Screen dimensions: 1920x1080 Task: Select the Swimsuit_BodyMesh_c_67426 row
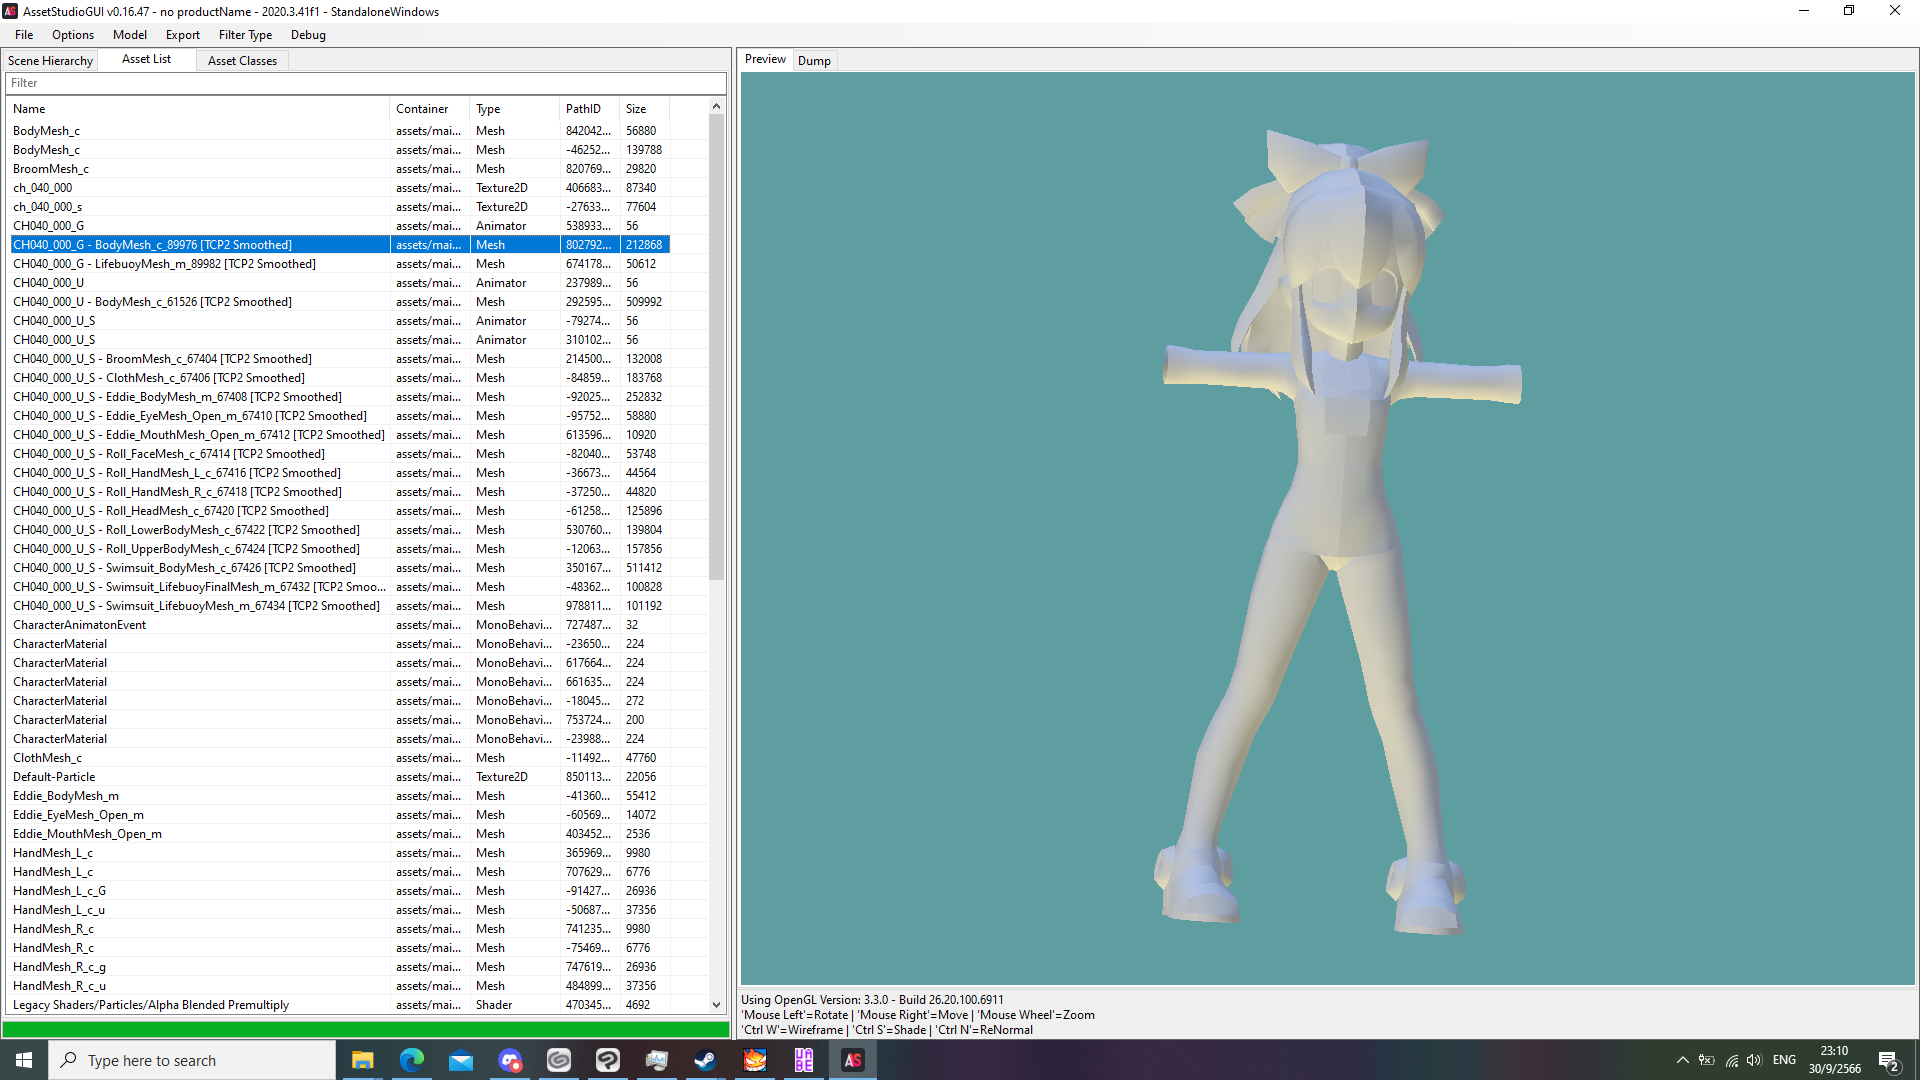(x=340, y=568)
